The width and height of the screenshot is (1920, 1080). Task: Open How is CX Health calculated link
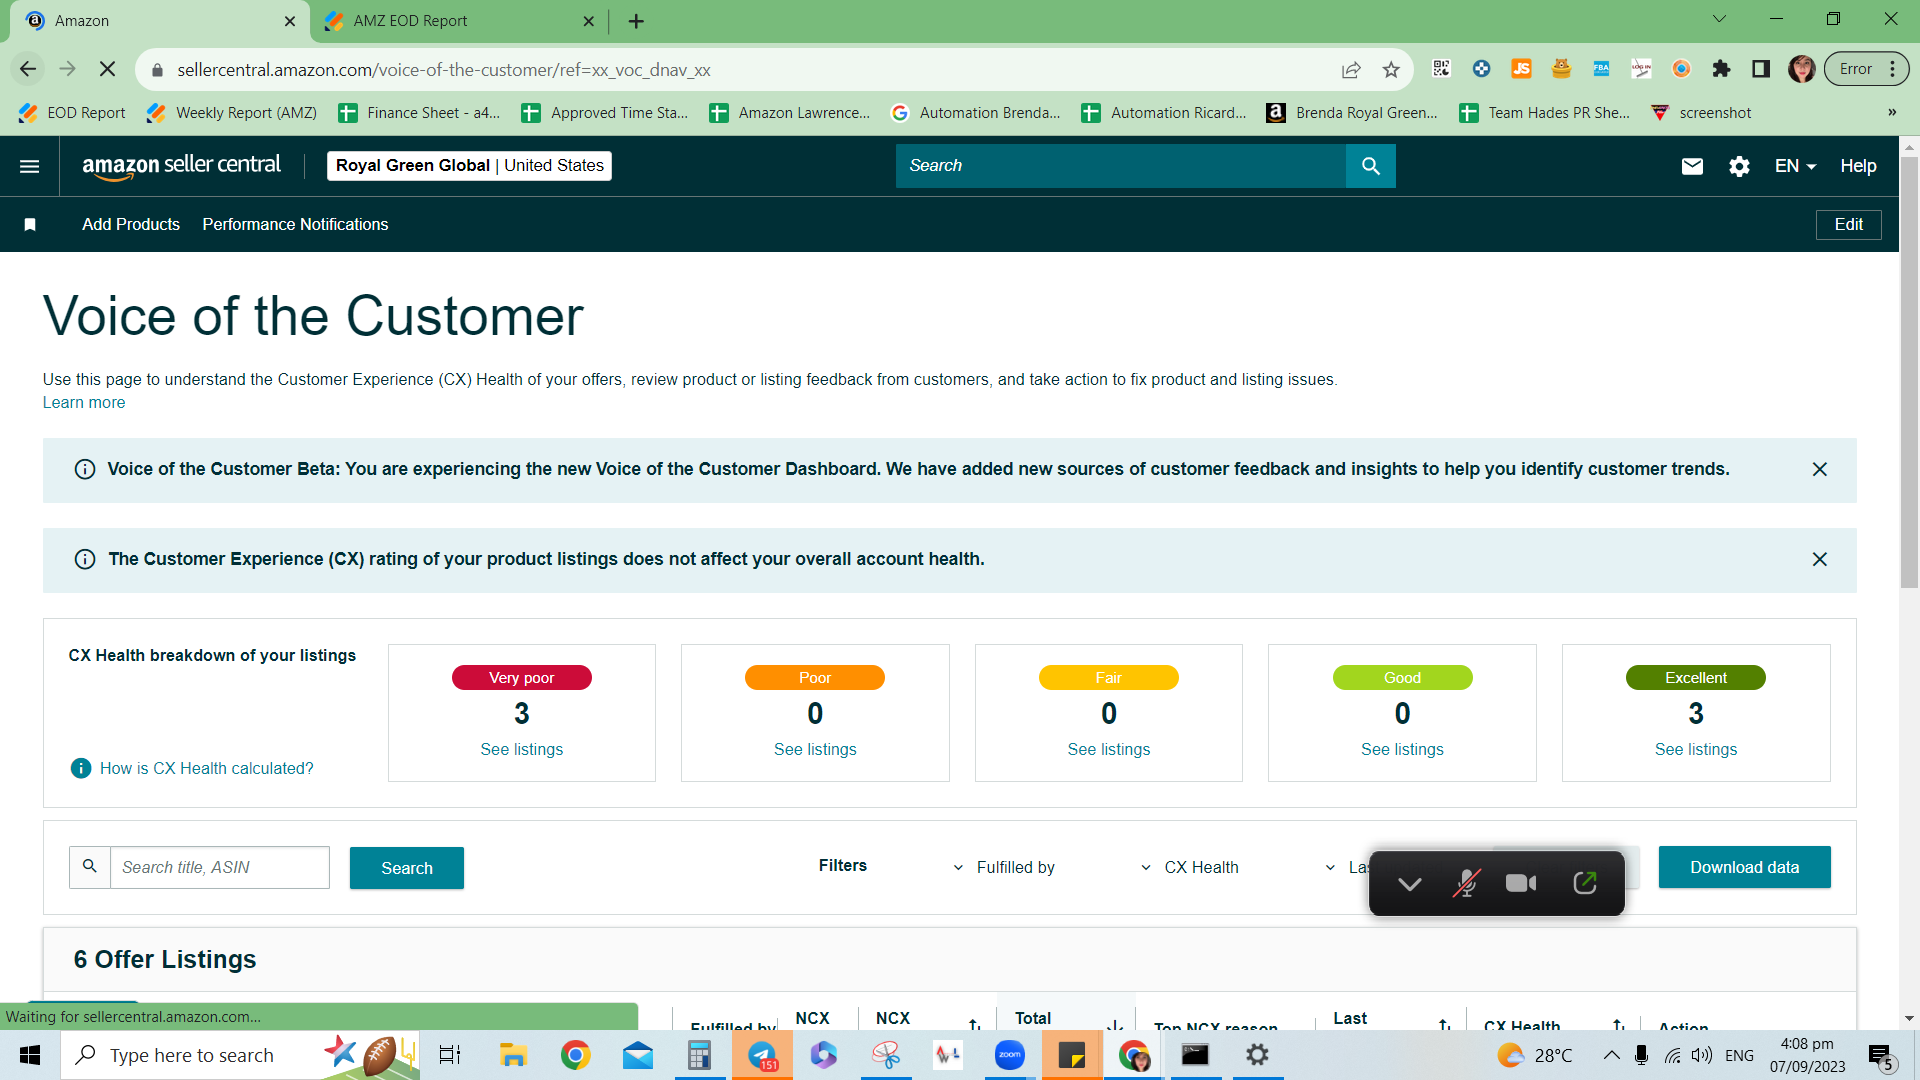[x=206, y=768]
